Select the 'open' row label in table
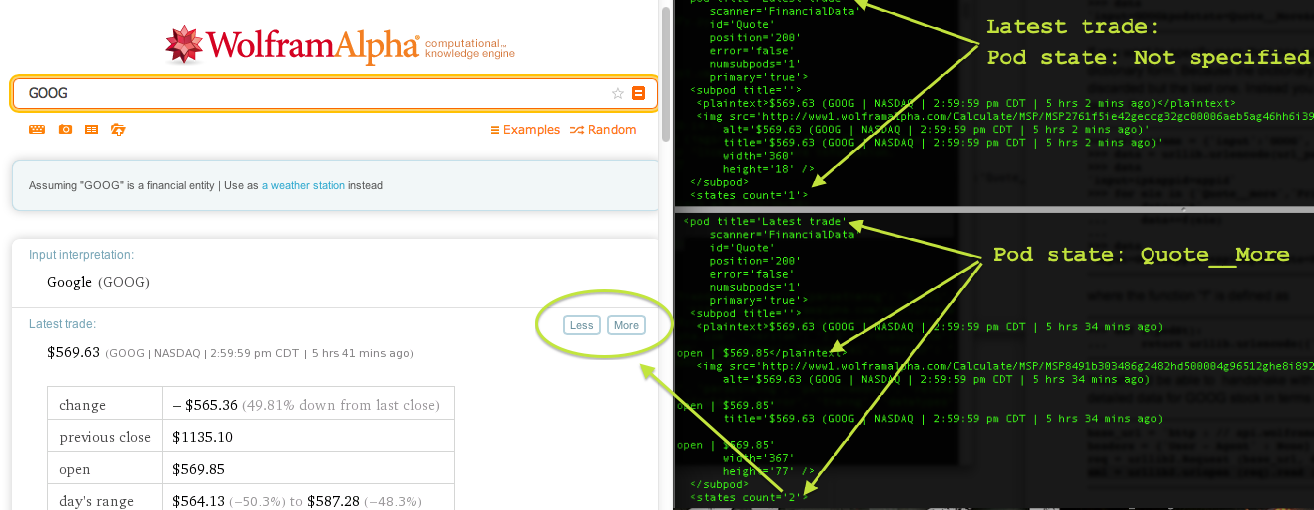The width and height of the screenshot is (1314, 510). [x=75, y=469]
